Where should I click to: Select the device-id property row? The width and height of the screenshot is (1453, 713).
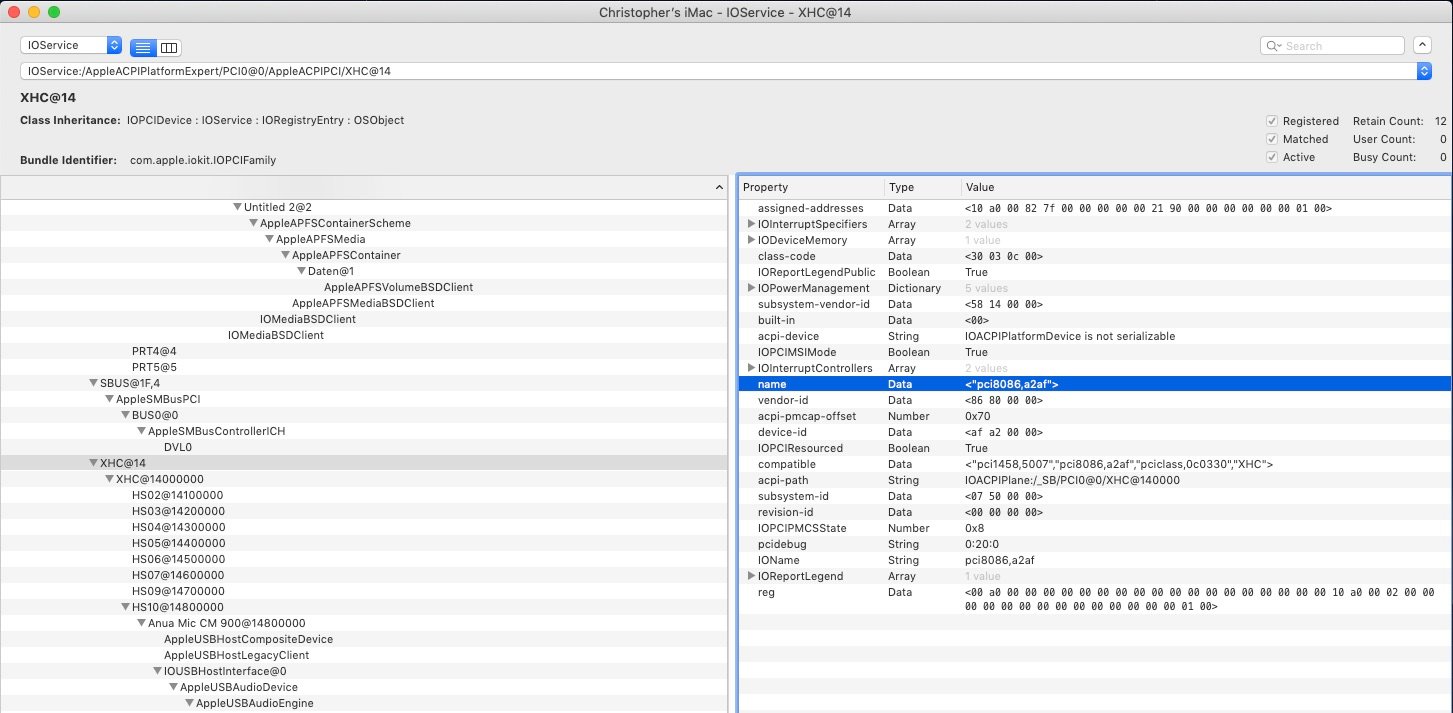click(x=780, y=432)
